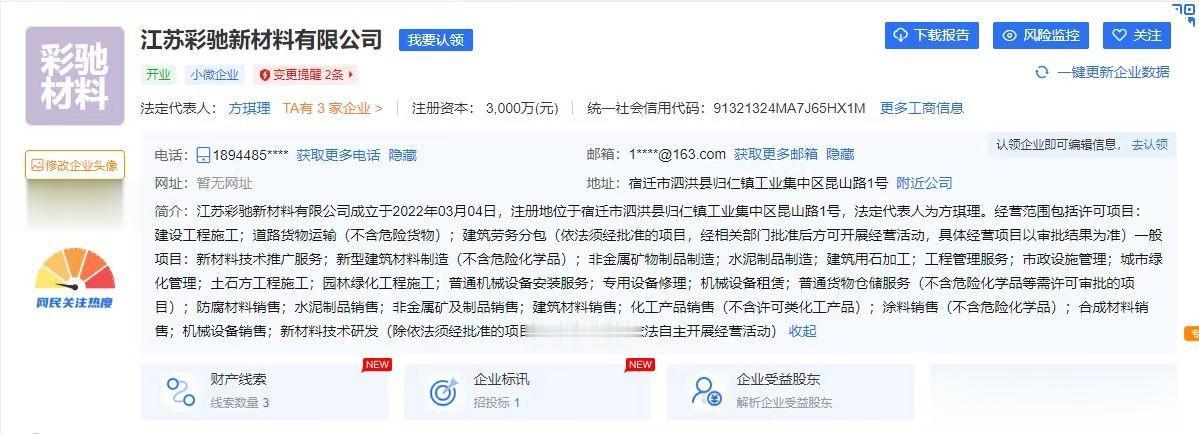
Task: Hide email via 隐藏 link
Action: click(840, 154)
